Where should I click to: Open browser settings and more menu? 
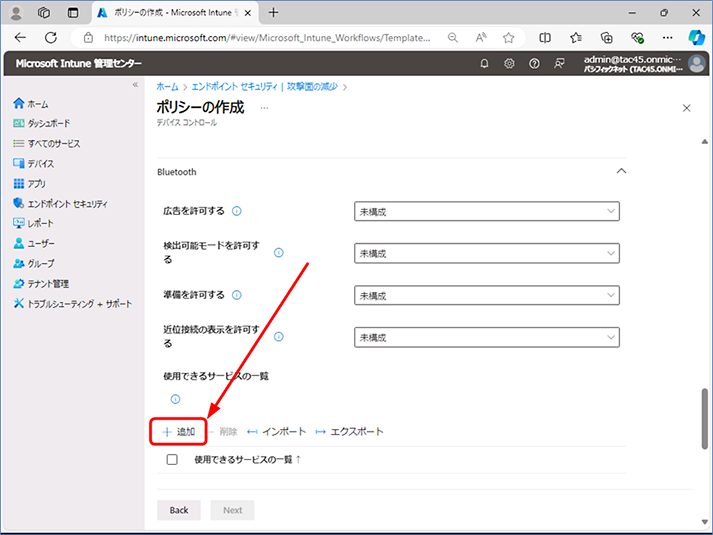(668, 38)
